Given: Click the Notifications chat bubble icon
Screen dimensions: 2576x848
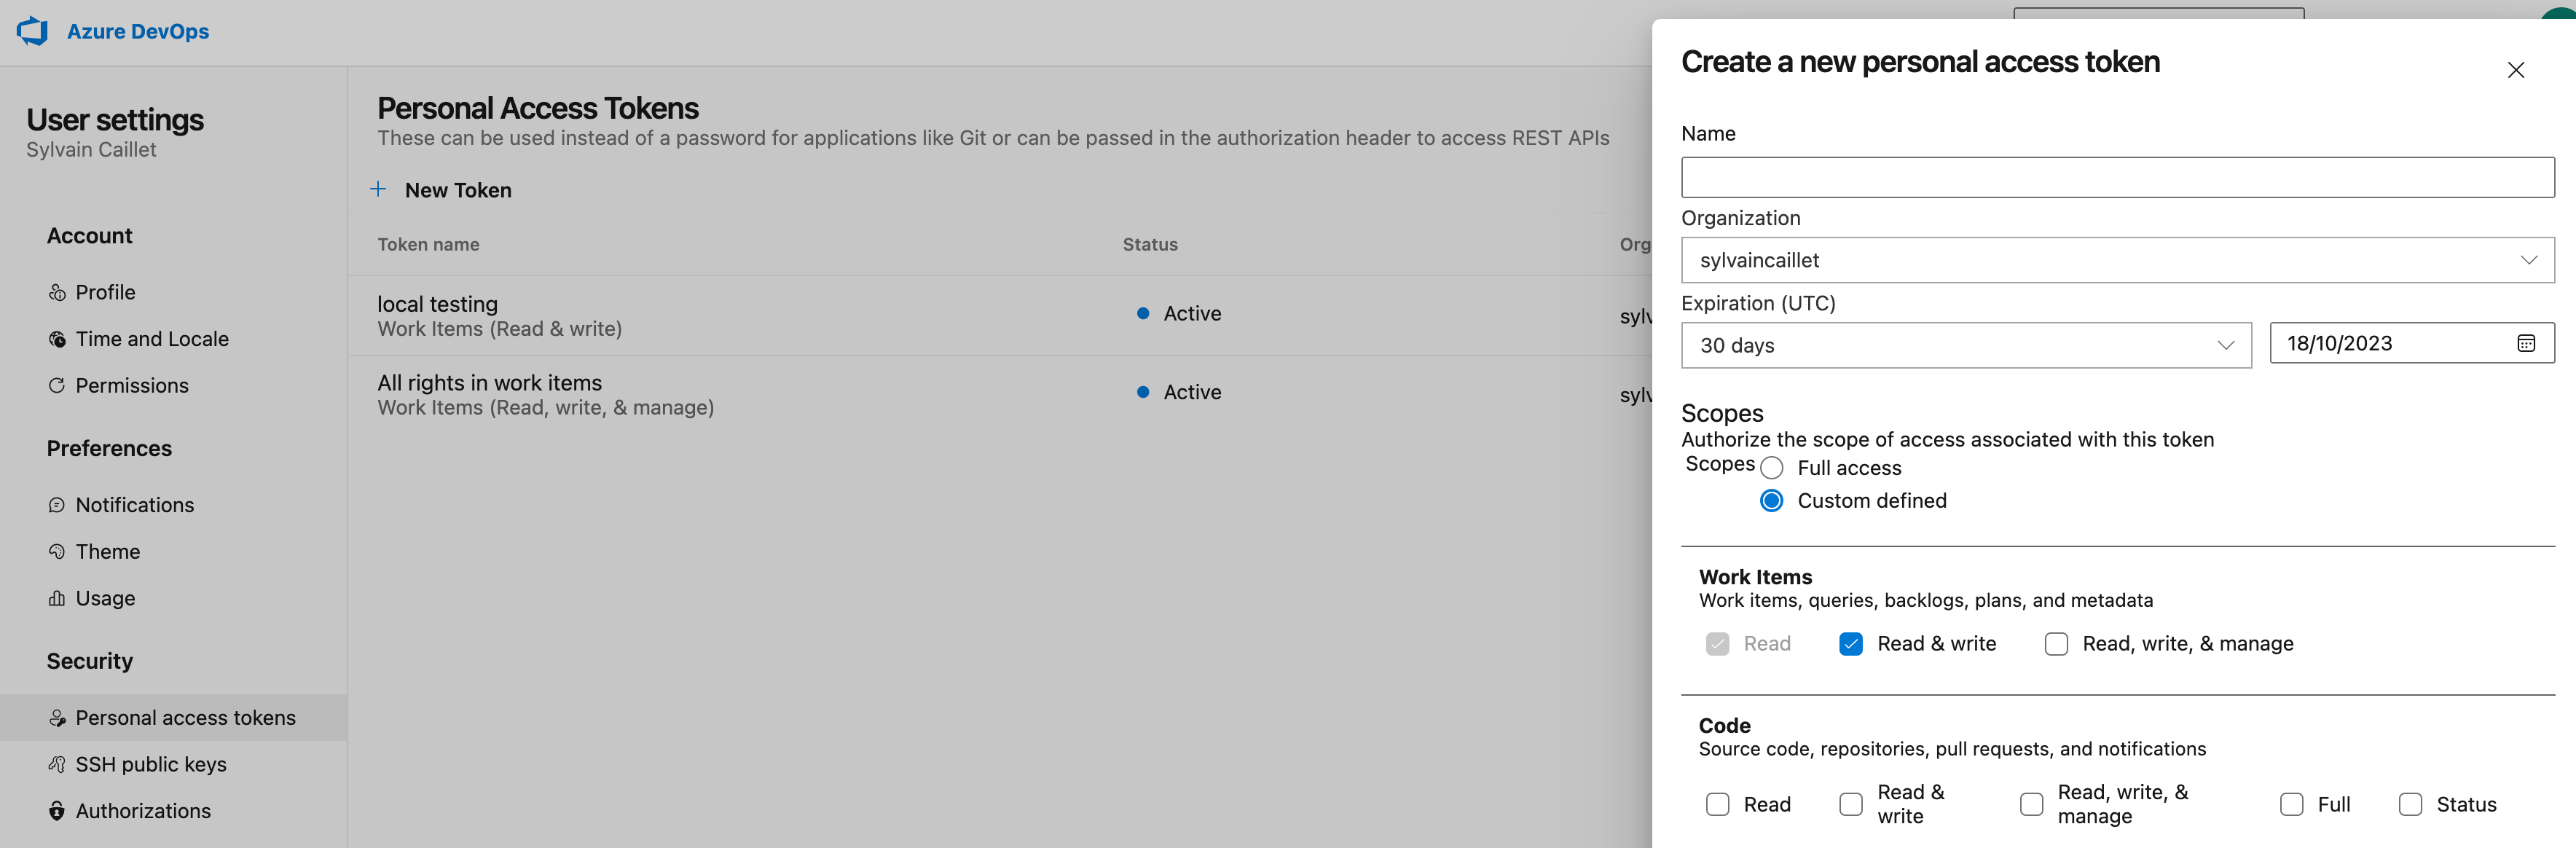Looking at the screenshot, I should point(57,506).
